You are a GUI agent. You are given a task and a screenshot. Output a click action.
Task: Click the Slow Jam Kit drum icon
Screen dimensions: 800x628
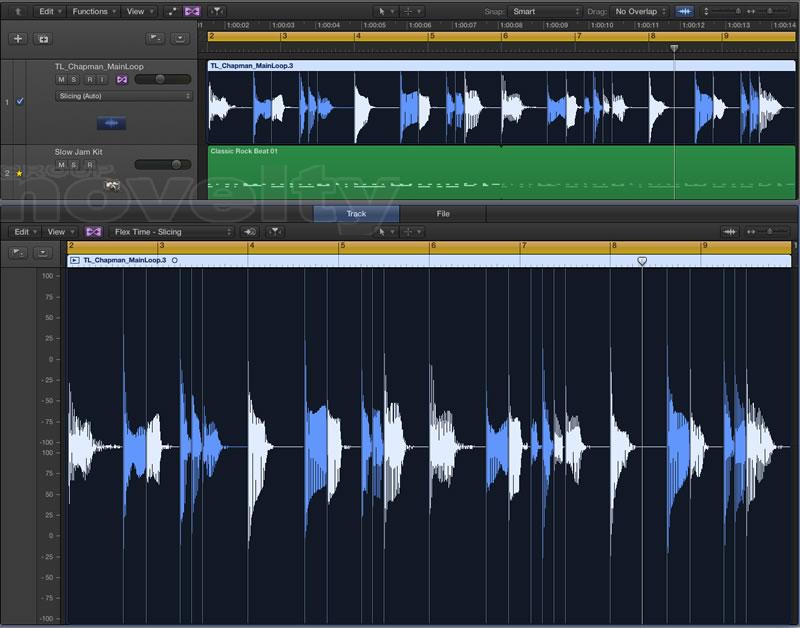coord(113,185)
